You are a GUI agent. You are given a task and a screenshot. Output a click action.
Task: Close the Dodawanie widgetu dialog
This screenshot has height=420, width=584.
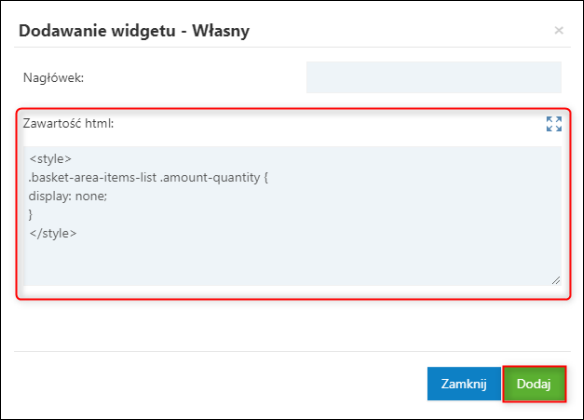click(x=559, y=30)
